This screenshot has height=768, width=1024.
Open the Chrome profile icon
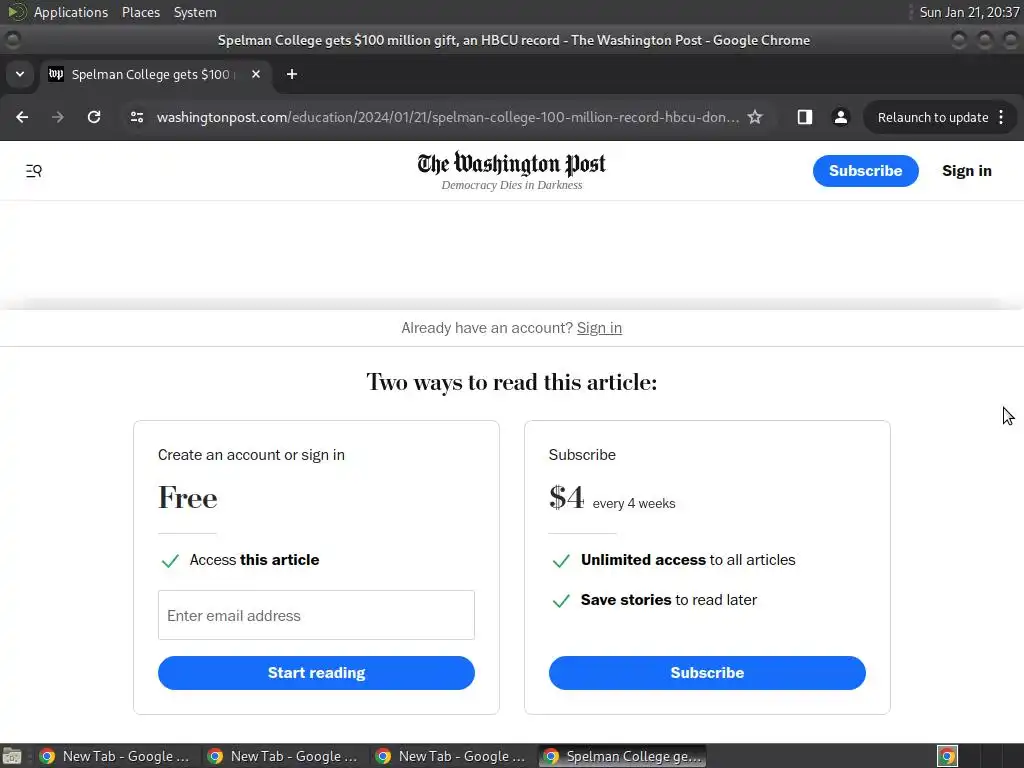coord(840,117)
